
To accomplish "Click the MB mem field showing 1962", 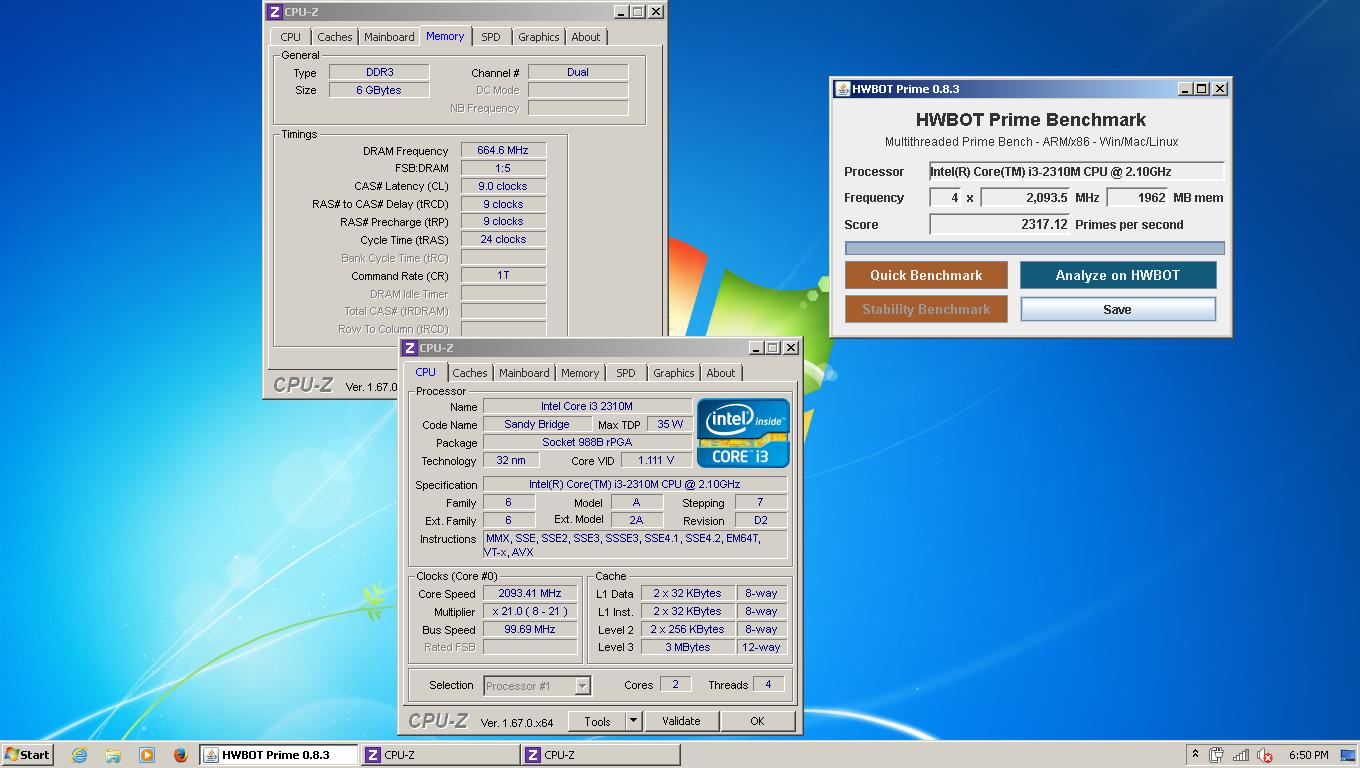I will point(1138,197).
